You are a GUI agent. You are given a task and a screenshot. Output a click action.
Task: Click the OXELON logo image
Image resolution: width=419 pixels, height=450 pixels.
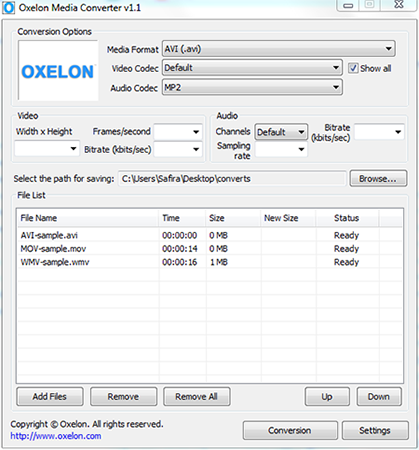click(x=58, y=71)
